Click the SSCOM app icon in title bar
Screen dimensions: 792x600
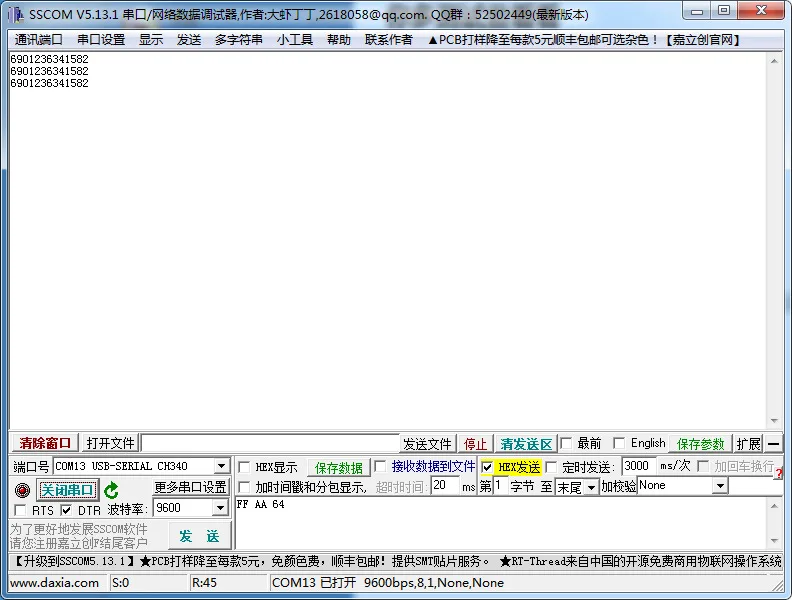pyautogui.click(x=16, y=14)
